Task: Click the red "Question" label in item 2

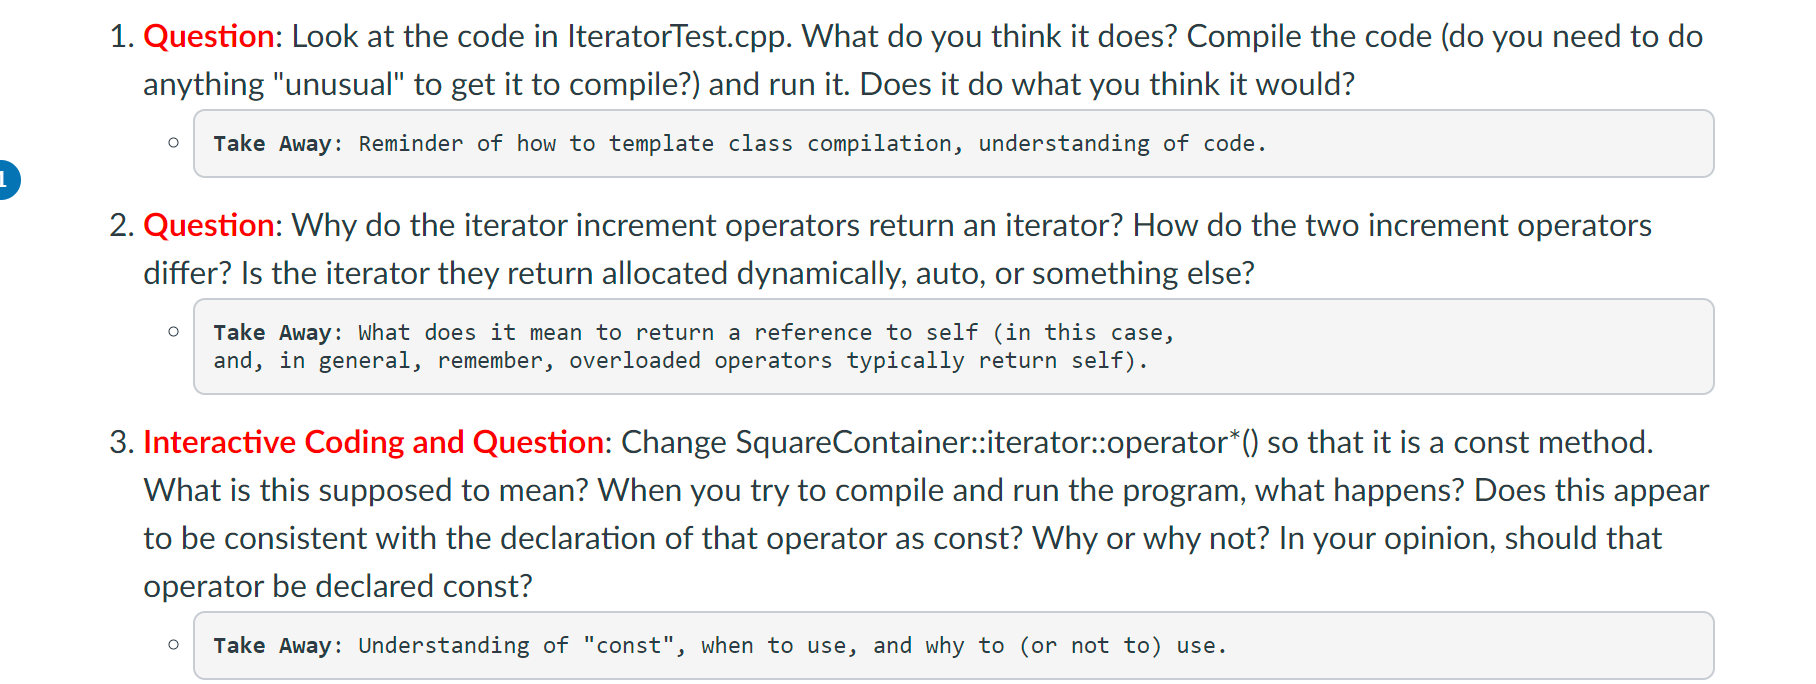Action: 209,226
